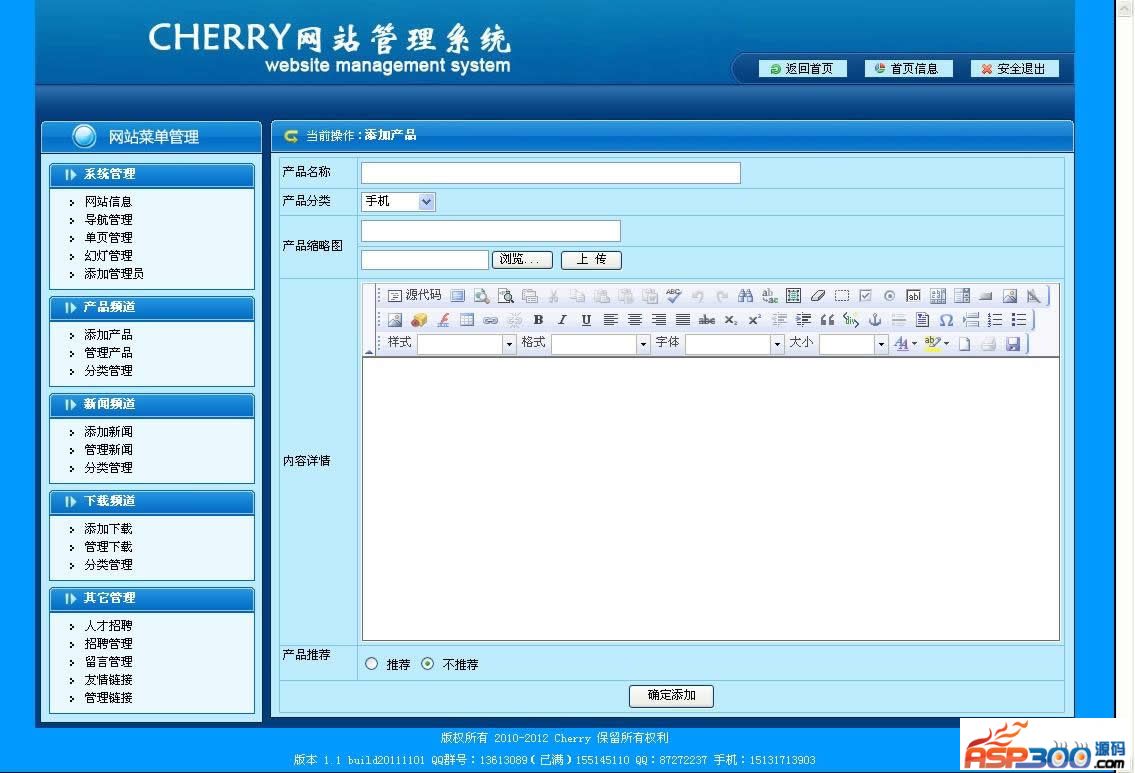Justify text alignment

coord(683,319)
